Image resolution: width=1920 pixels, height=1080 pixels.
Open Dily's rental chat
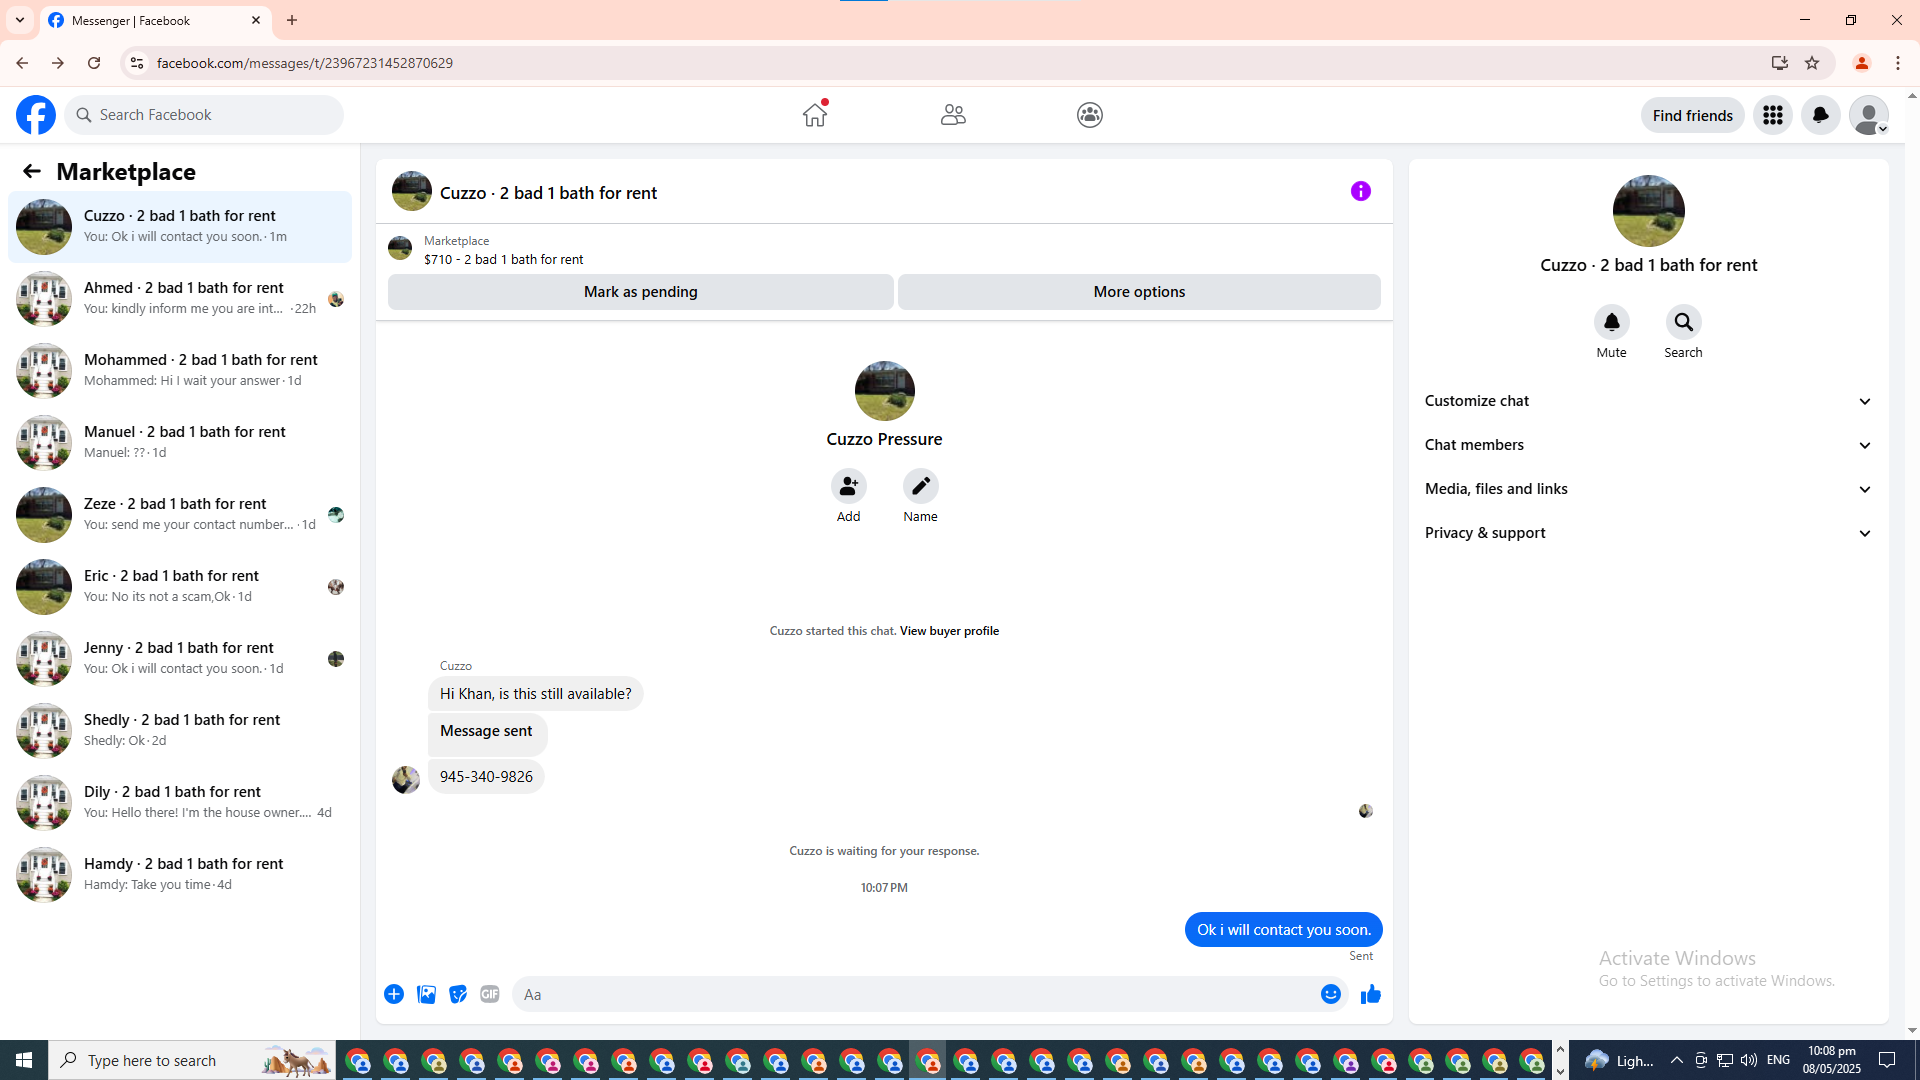[180, 803]
